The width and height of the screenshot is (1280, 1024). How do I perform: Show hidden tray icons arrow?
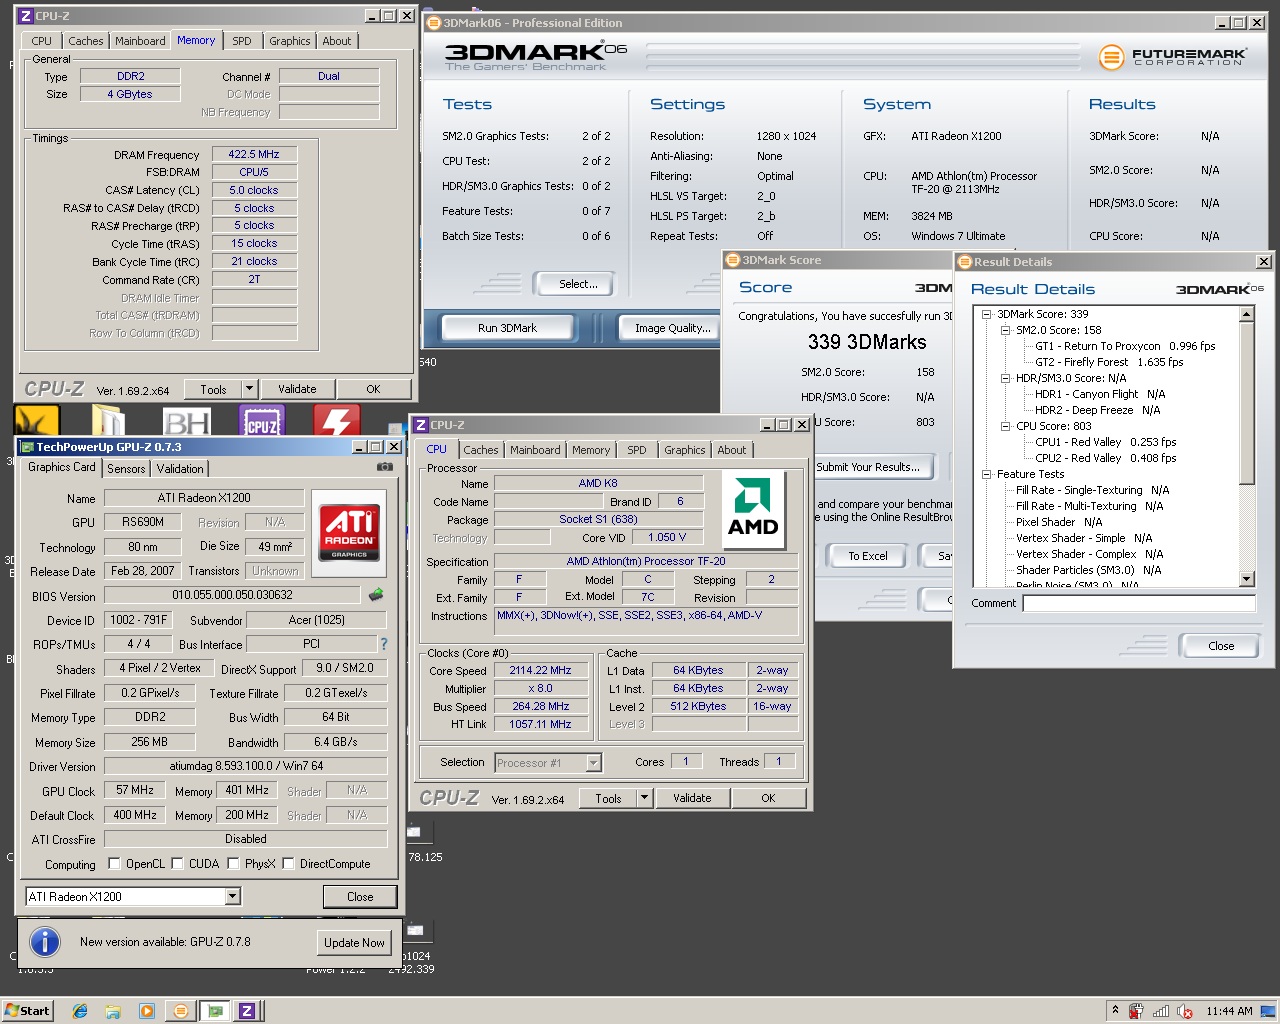click(x=1115, y=1010)
